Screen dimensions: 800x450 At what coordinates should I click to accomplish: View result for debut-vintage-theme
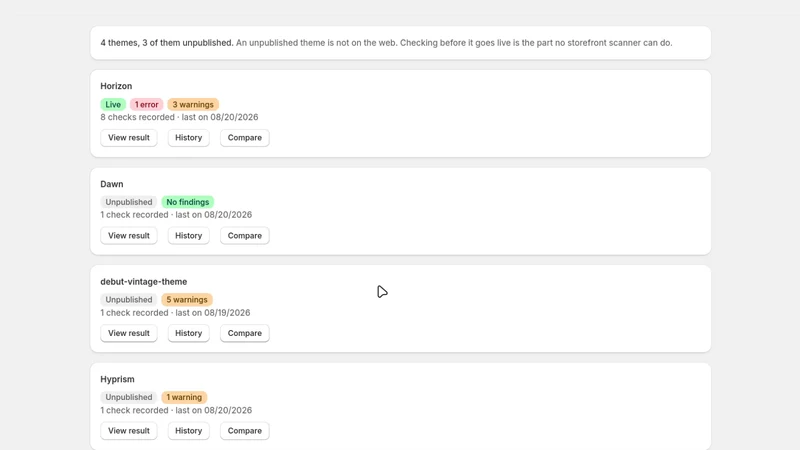pyautogui.click(x=129, y=333)
